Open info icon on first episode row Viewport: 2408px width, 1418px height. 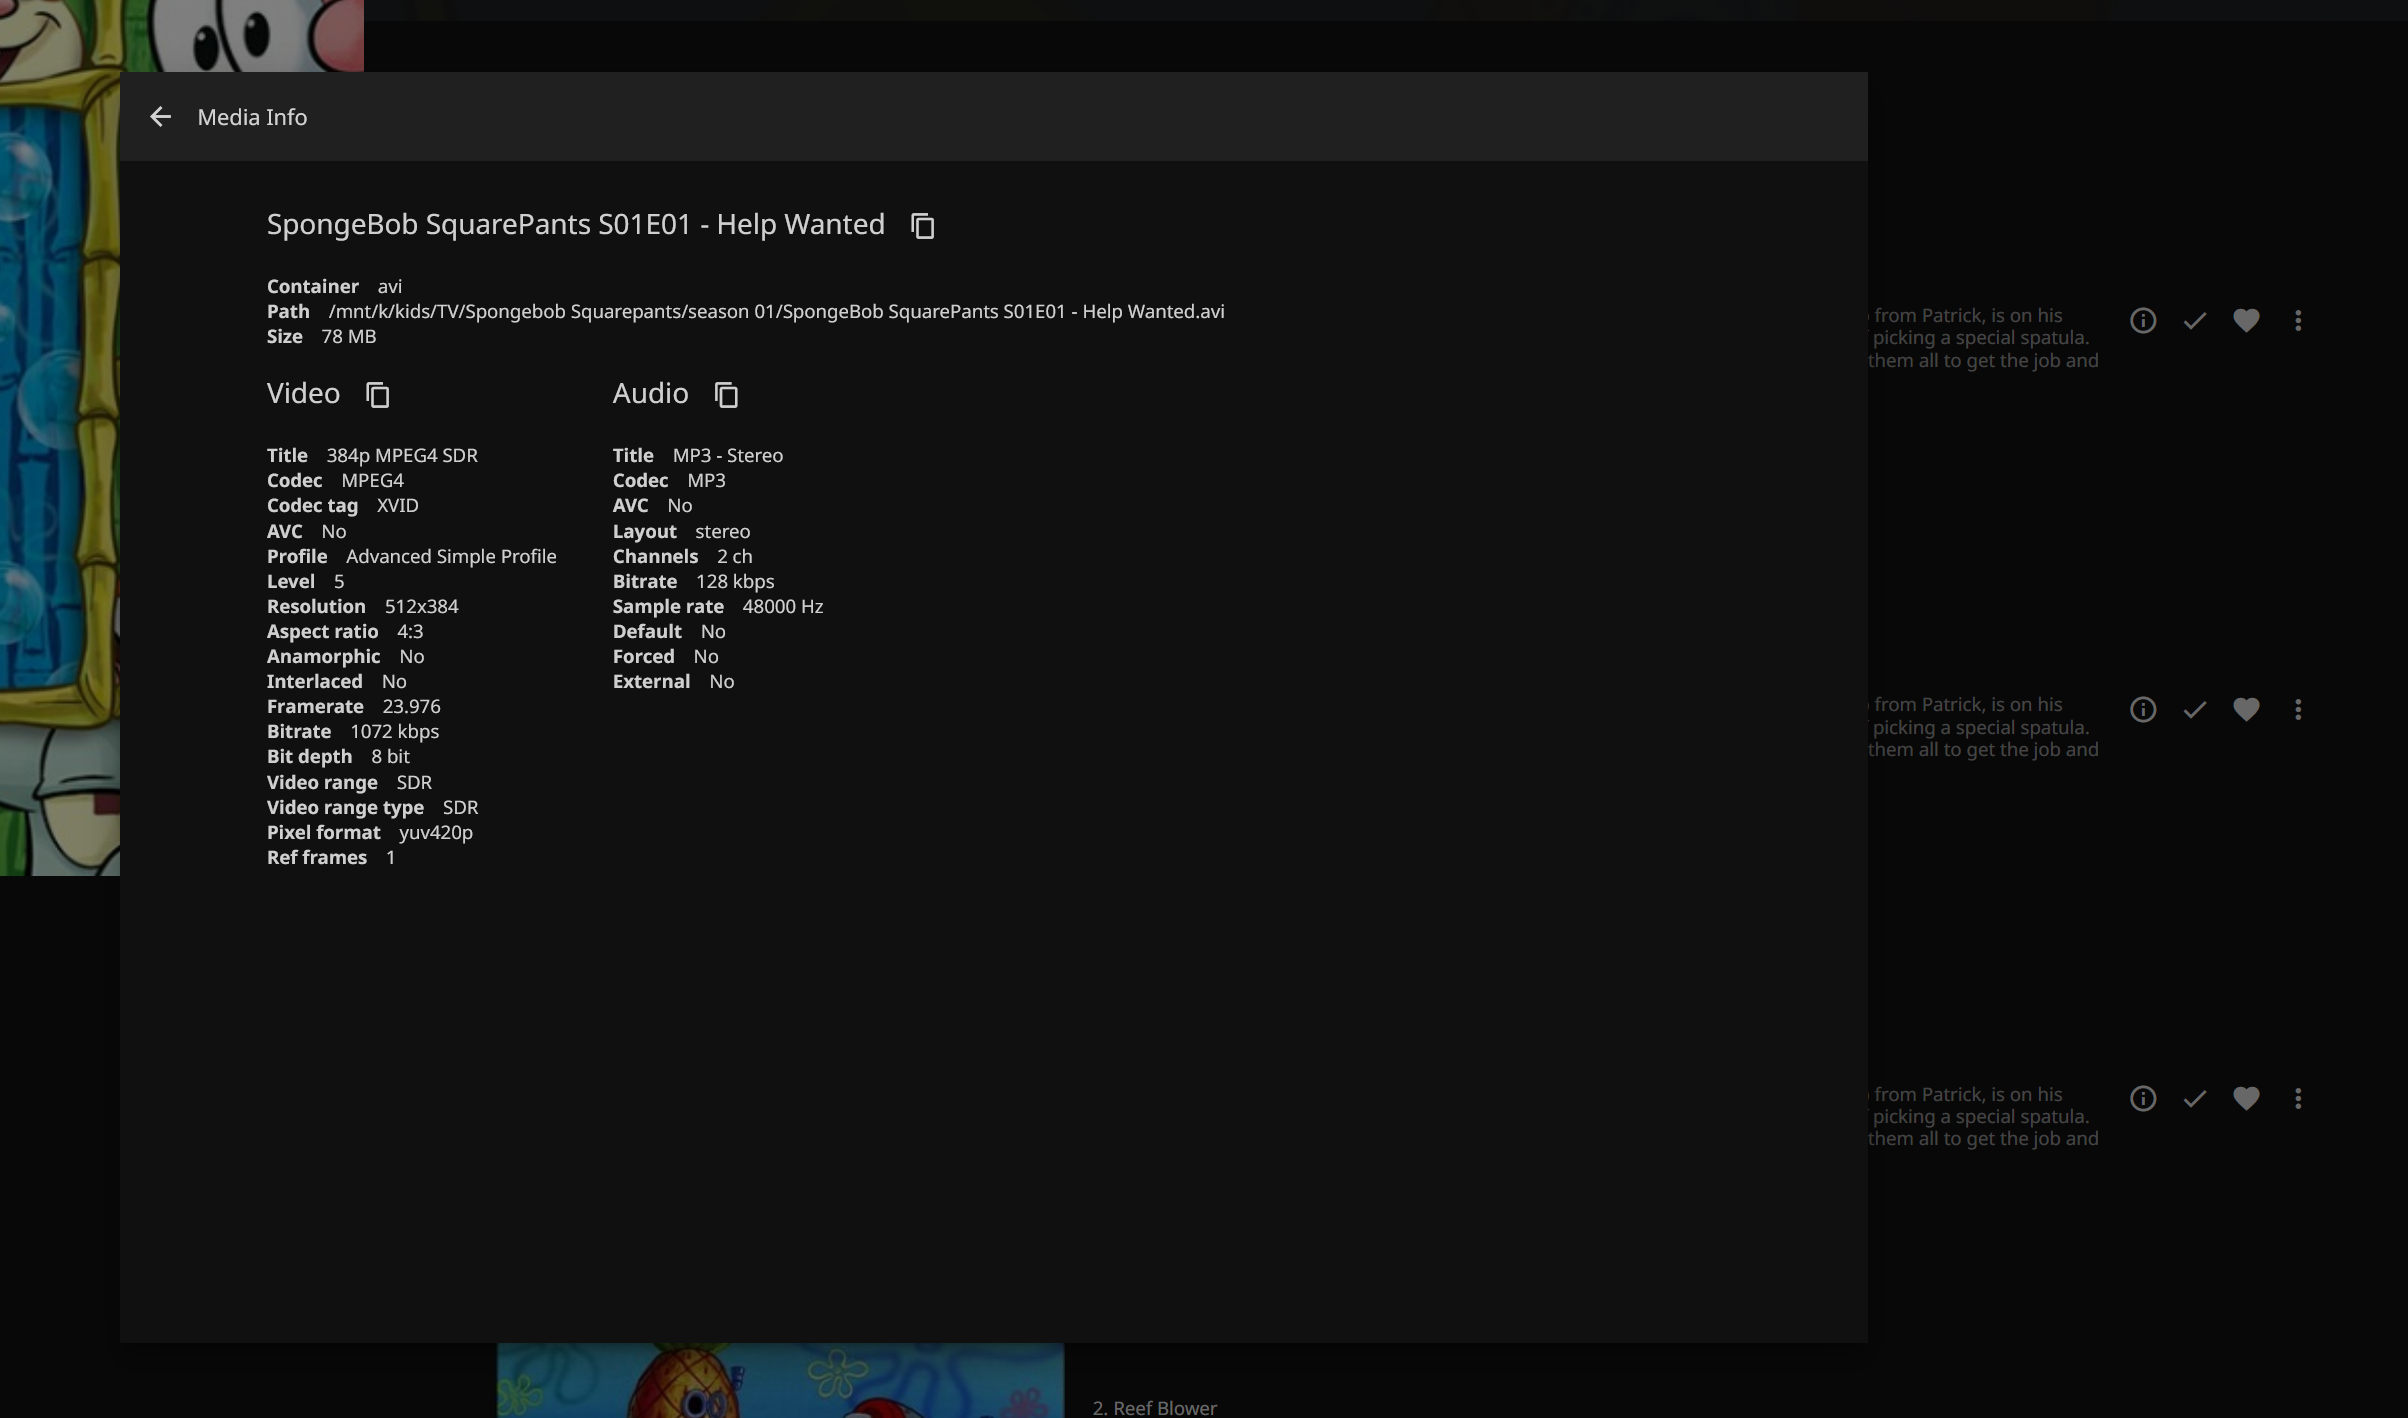pyautogui.click(x=2142, y=321)
